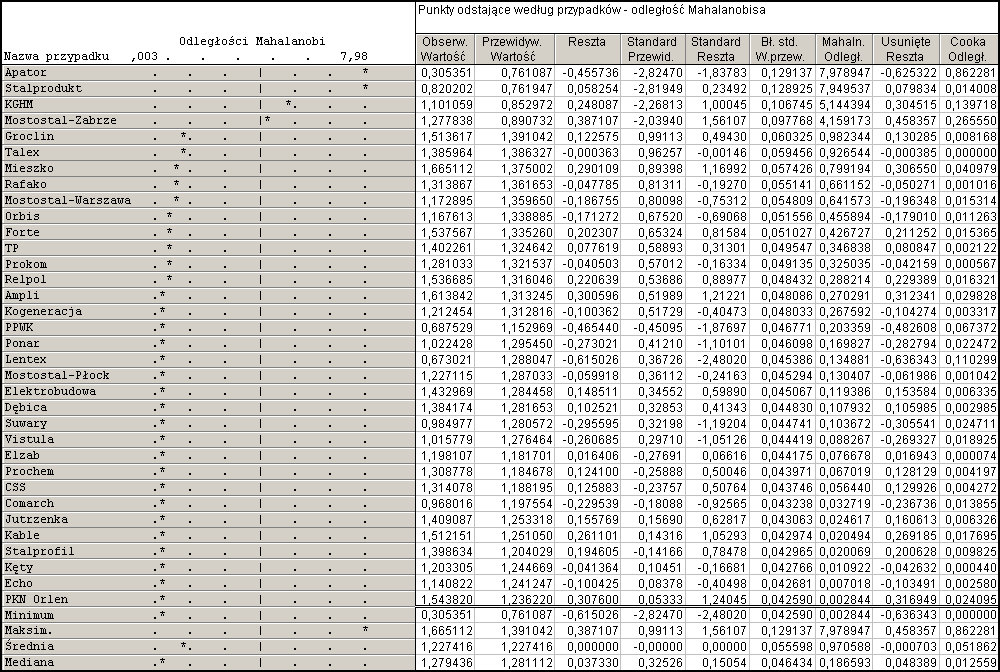Select the TP case name

point(11,248)
